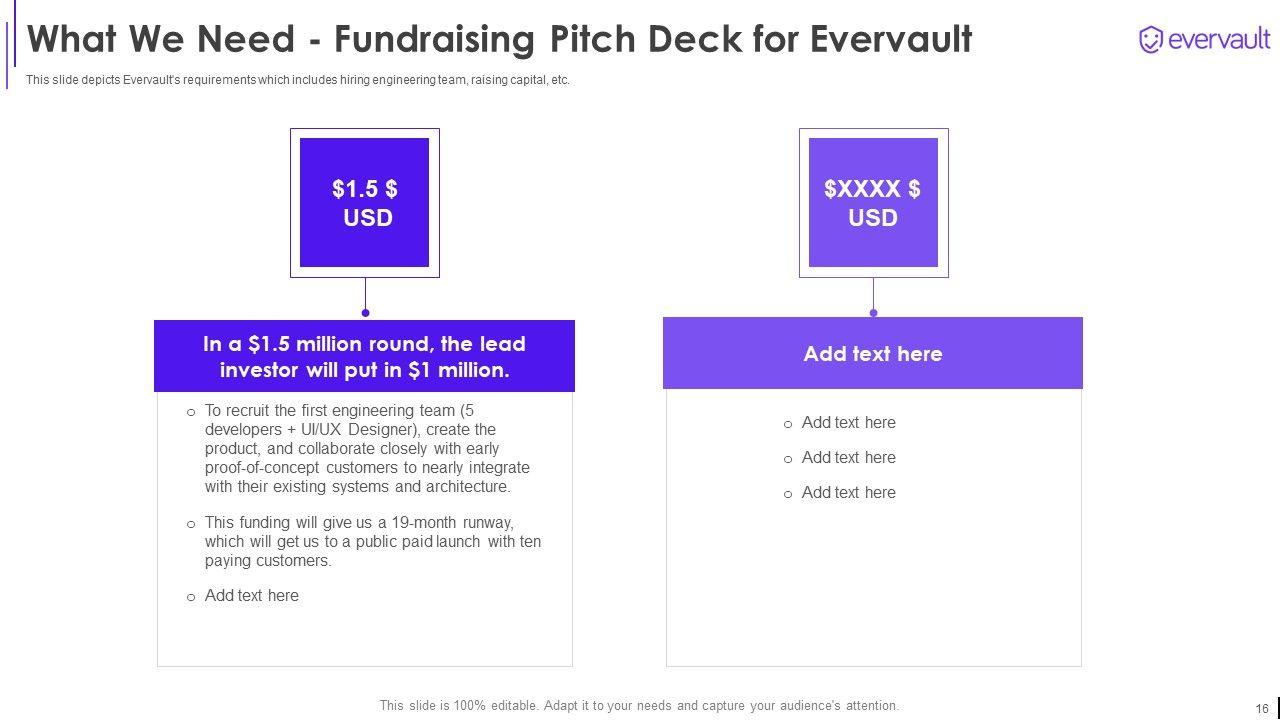Click the connector dot below the $1.5 square
The height and width of the screenshot is (720, 1280).
click(365, 313)
